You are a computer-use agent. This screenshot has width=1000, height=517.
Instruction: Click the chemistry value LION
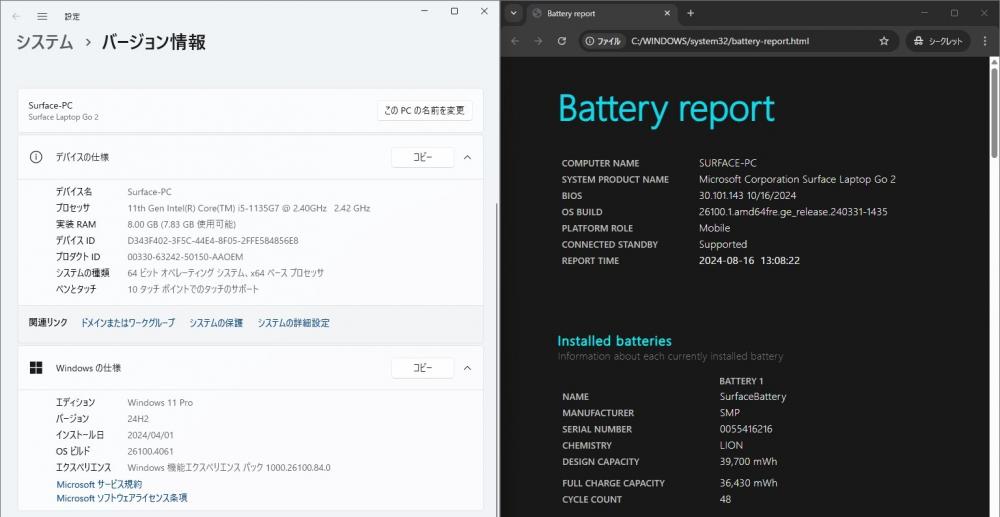[x=731, y=446]
